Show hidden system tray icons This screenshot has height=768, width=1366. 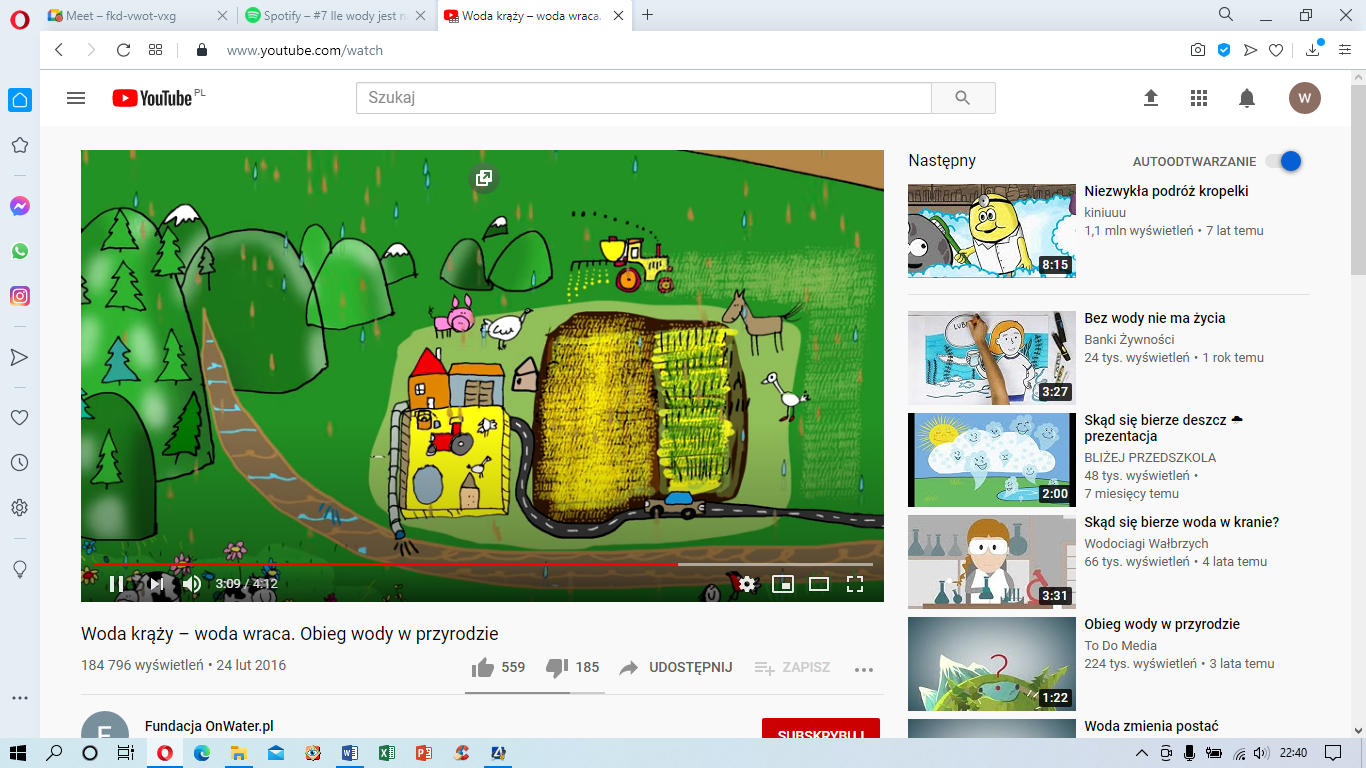(1142, 753)
